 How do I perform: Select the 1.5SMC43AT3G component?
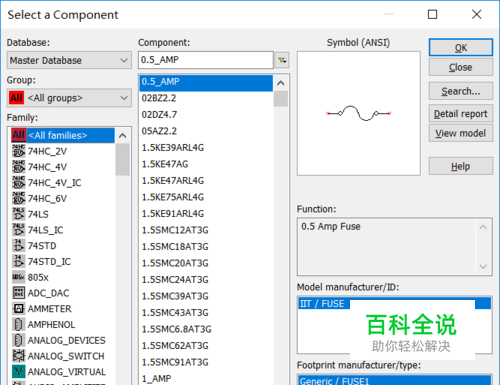(x=206, y=313)
